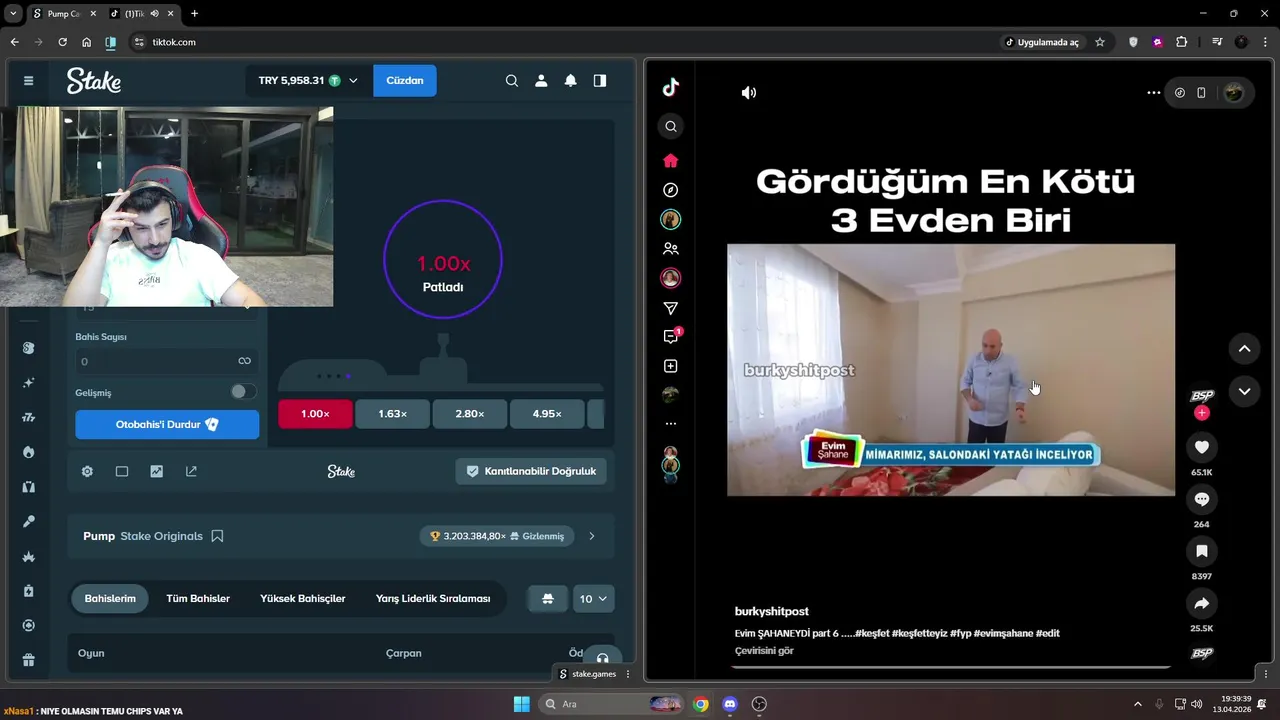Image resolution: width=1280 pixels, height=720 pixels.
Task: Bookmark Pump as favourite game
Action: click(x=217, y=536)
